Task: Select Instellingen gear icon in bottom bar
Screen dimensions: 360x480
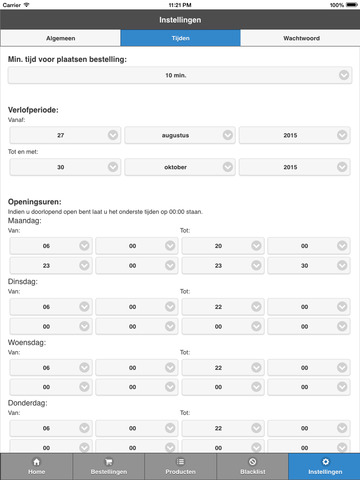Action: [x=325, y=462]
